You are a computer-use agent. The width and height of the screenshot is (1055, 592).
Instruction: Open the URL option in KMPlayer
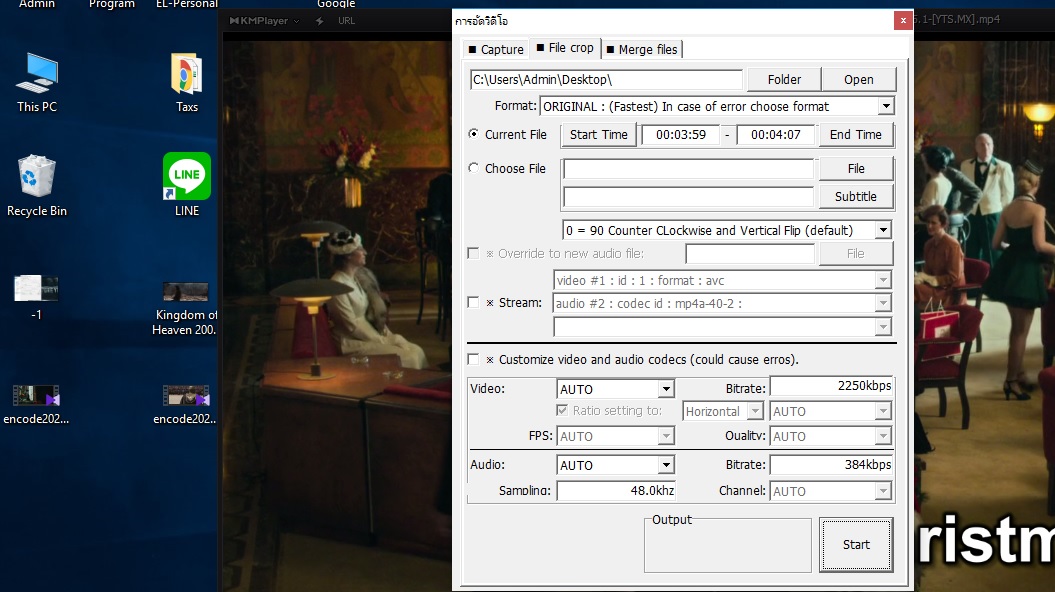click(347, 21)
